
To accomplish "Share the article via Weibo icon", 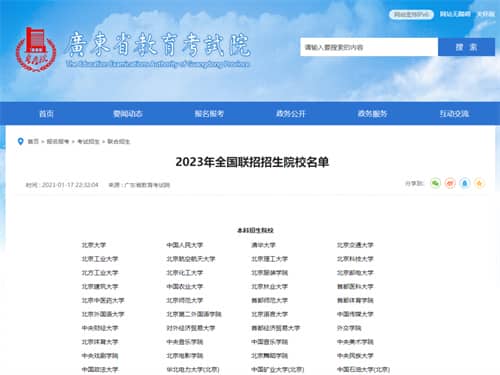I will click(x=450, y=183).
